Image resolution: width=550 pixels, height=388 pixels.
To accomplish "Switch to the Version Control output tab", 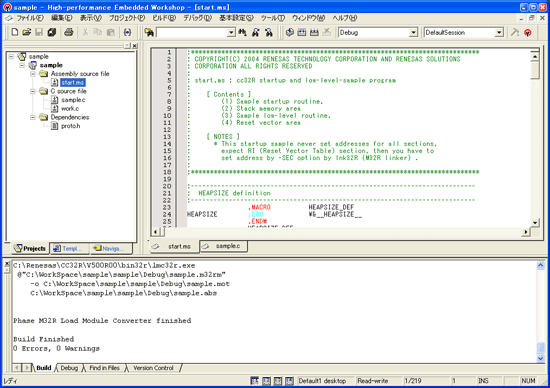I will click(153, 368).
